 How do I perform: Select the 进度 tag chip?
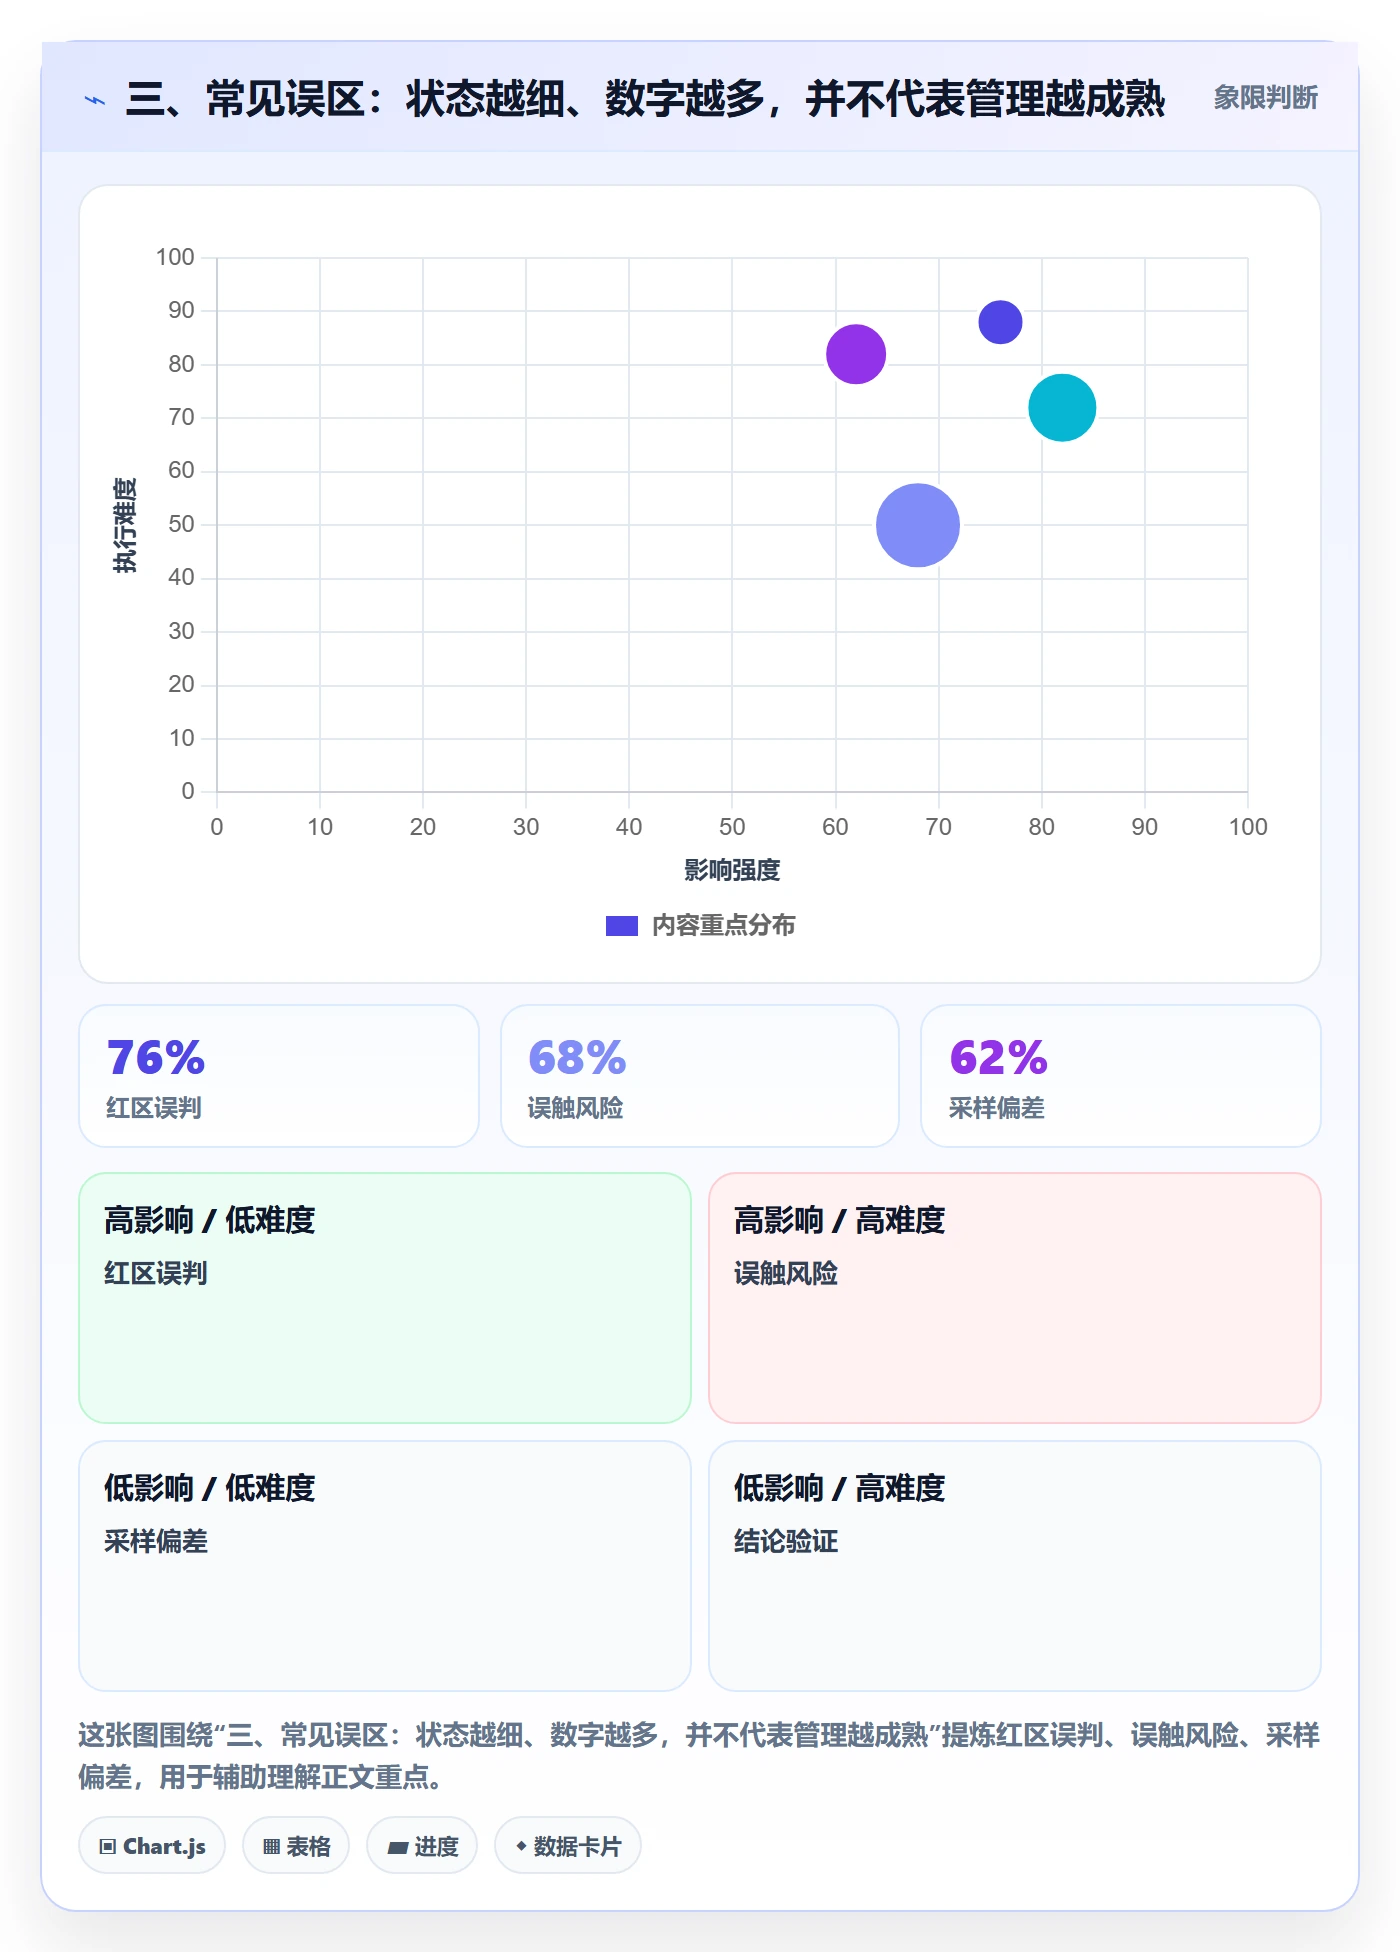(x=422, y=1845)
